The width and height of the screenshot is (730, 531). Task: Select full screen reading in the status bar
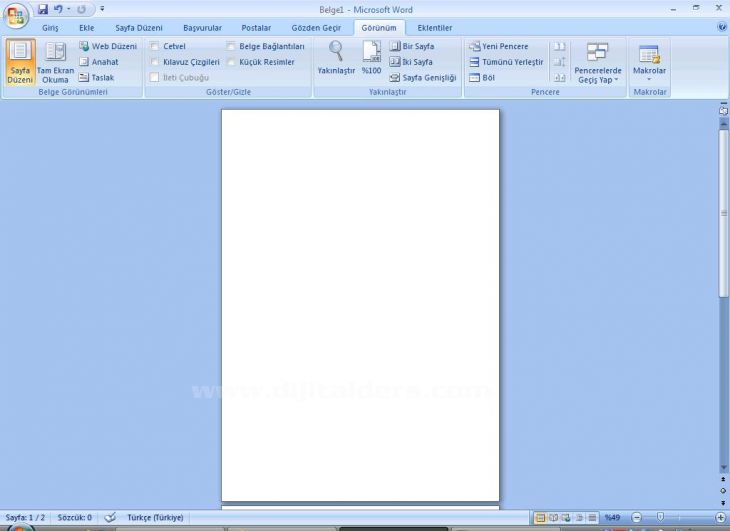[553, 518]
